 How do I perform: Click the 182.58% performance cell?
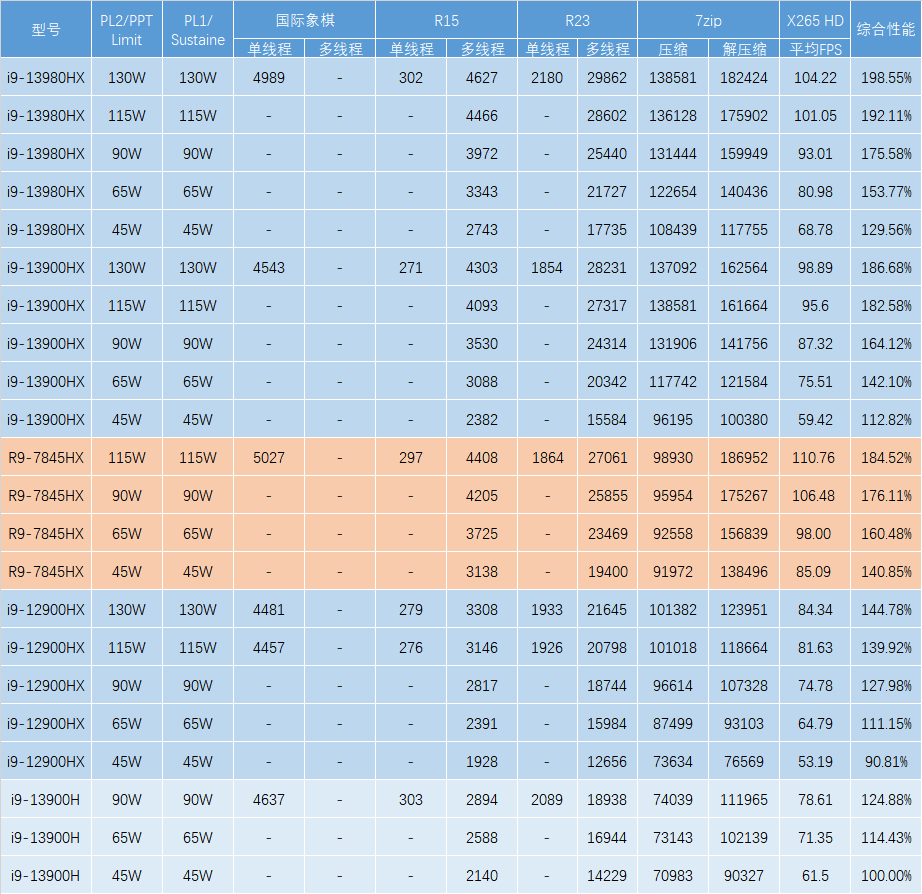coord(886,305)
